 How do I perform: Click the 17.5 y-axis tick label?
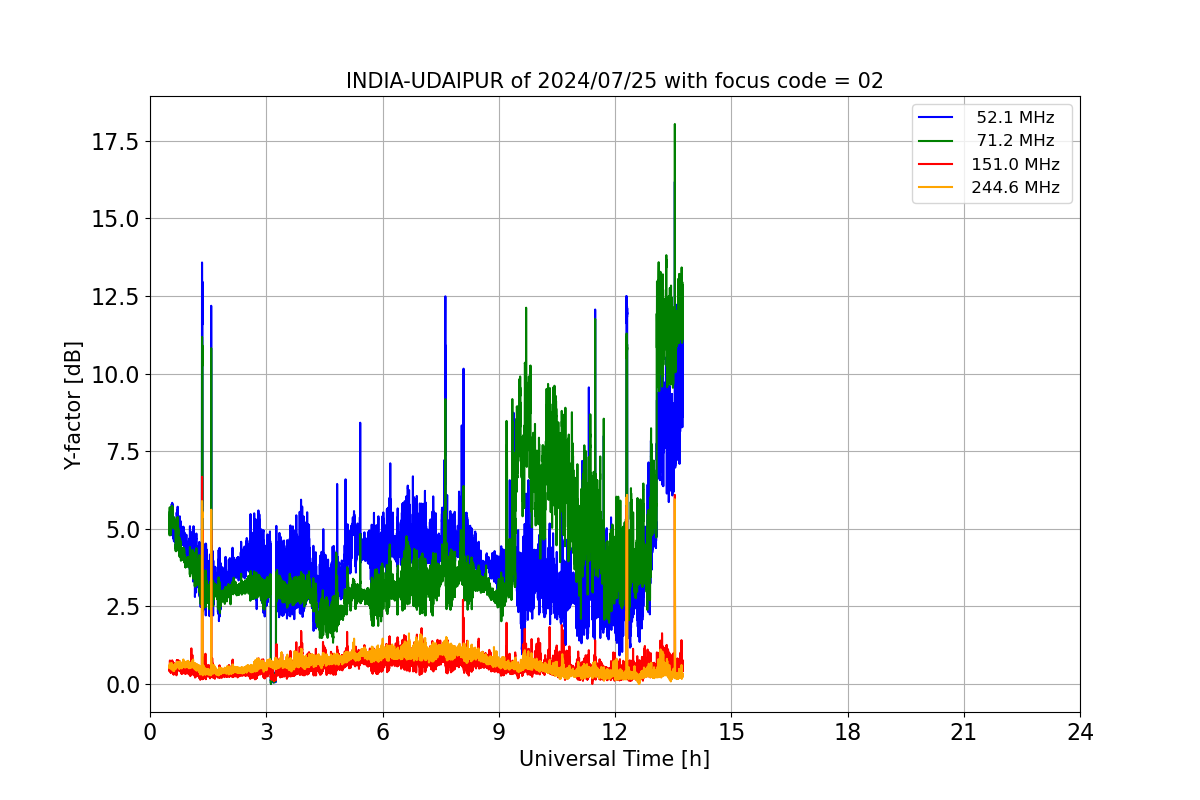114,141
